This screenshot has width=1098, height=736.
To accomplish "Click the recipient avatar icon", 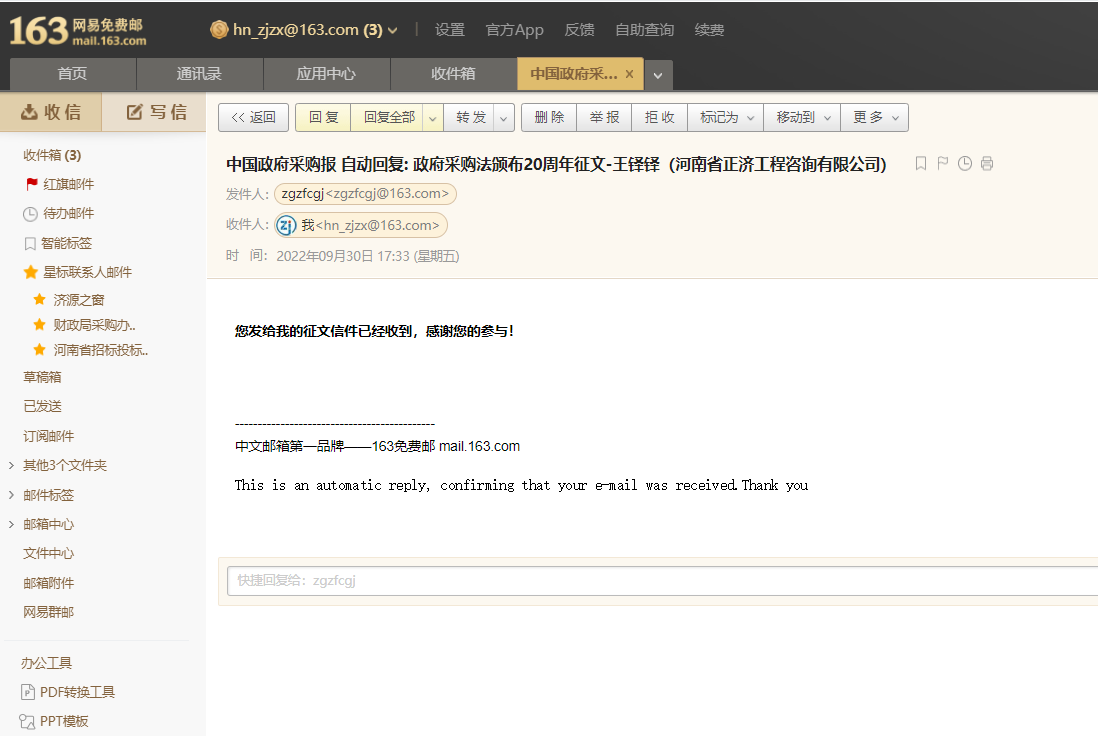I will pos(286,225).
